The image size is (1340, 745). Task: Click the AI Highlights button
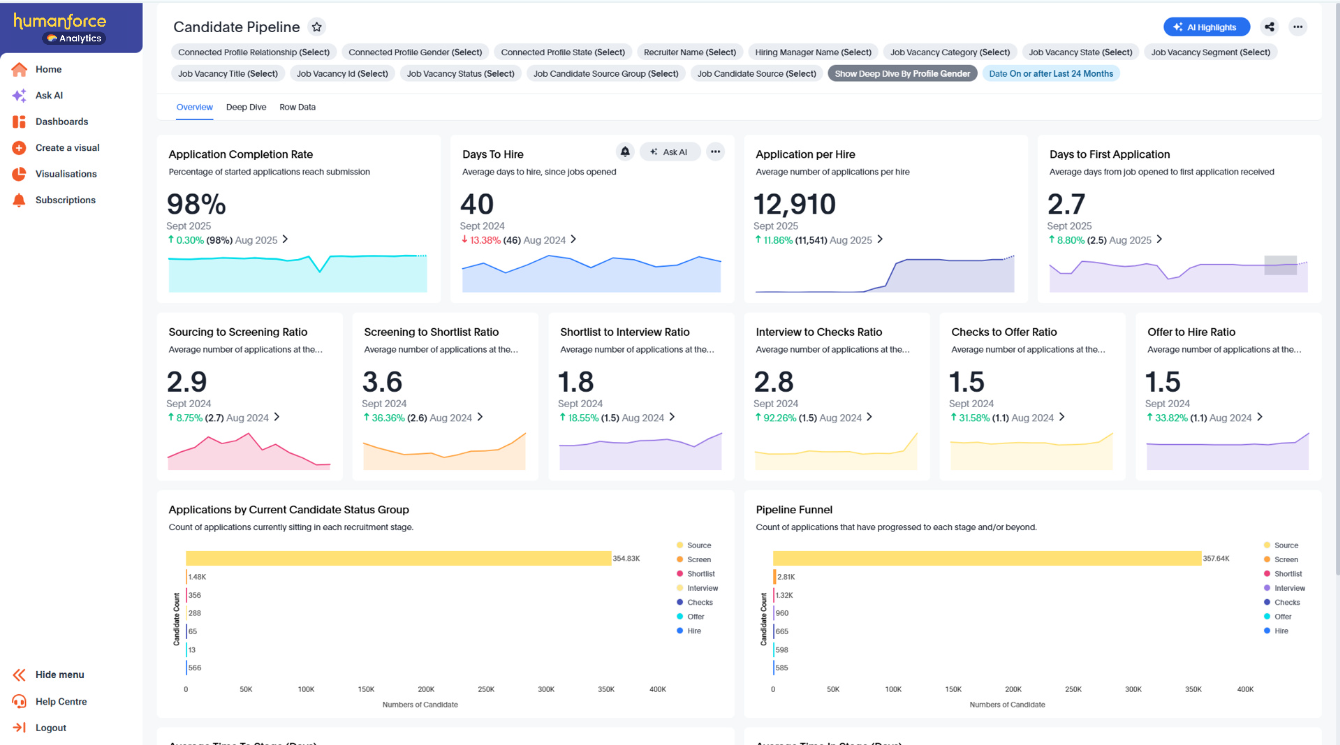point(1206,27)
